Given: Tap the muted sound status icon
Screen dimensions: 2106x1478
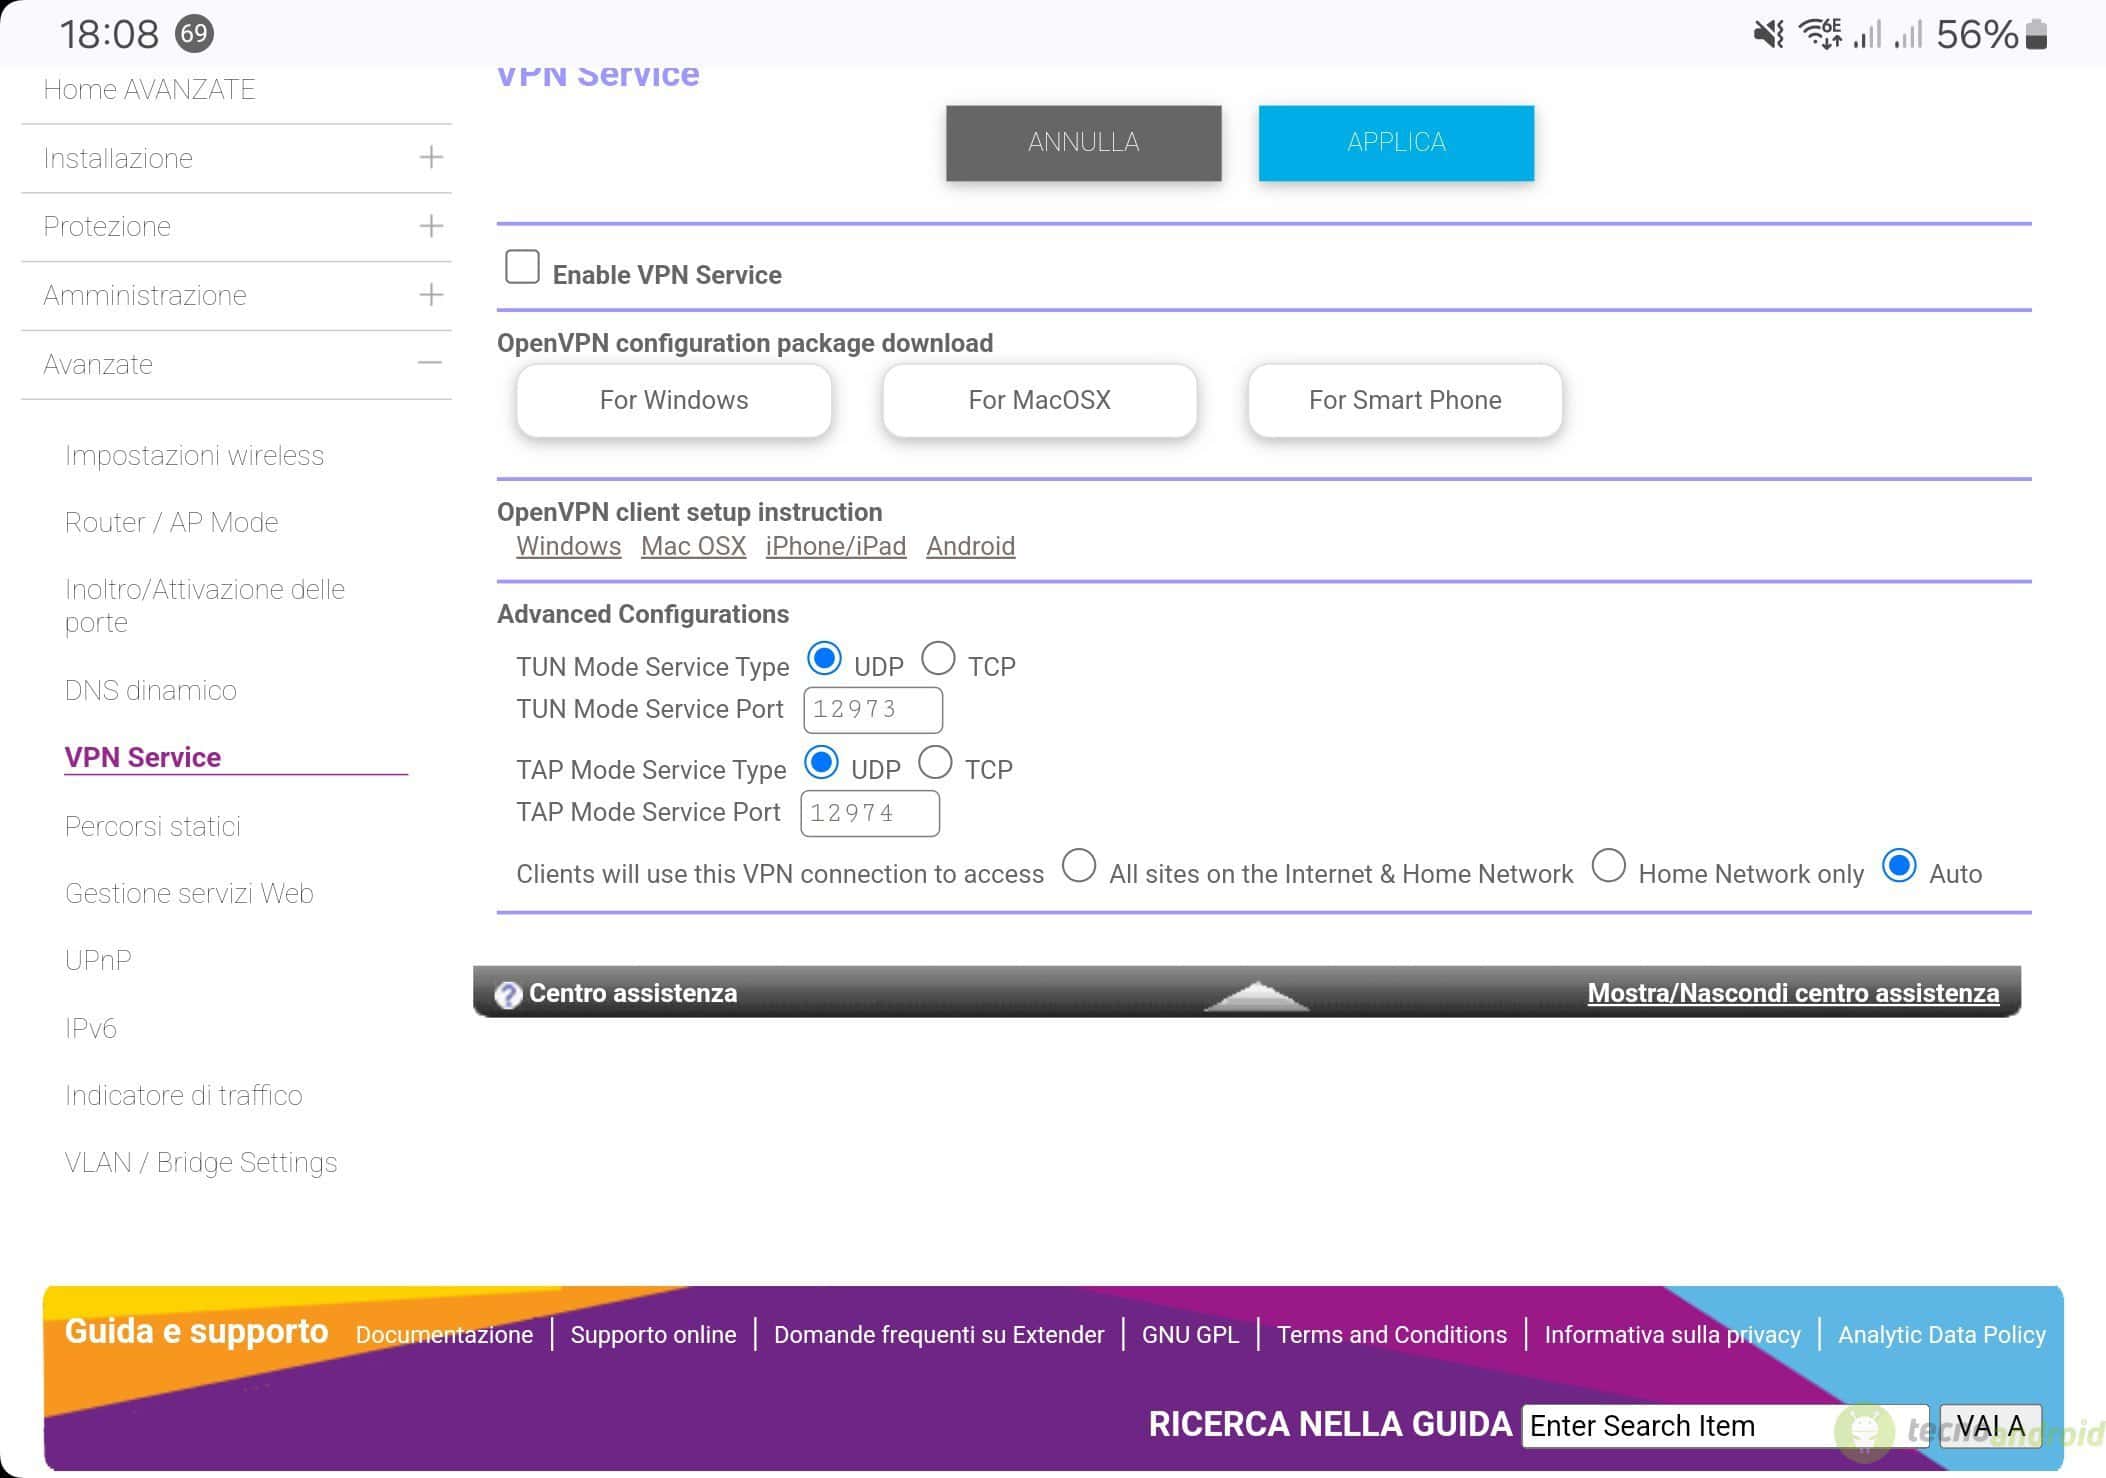Looking at the screenshot, I should 1768,35.
